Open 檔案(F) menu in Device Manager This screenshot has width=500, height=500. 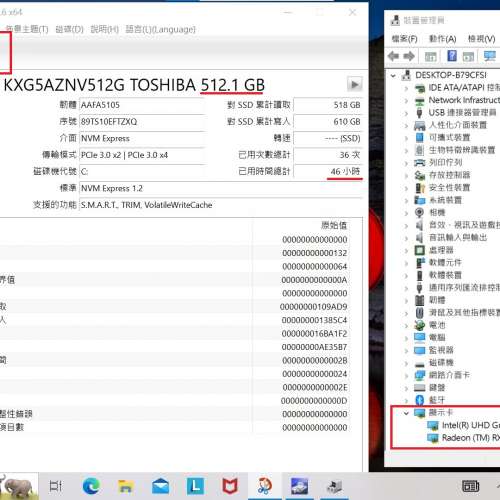coord(404,39)
